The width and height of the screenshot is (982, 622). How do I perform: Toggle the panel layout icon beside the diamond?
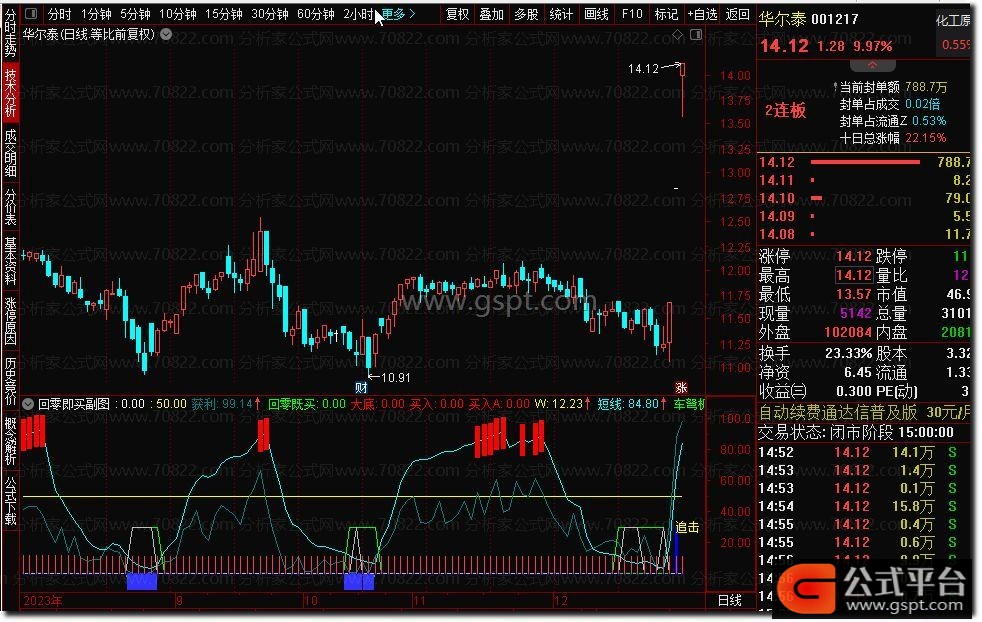coord(696,35)
